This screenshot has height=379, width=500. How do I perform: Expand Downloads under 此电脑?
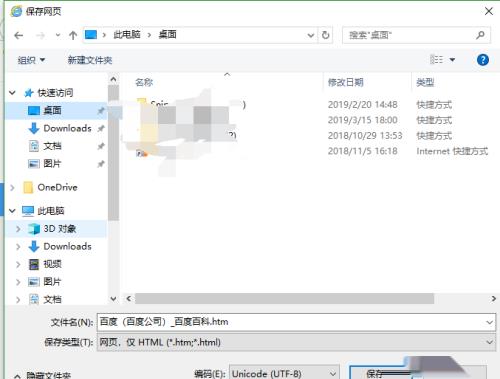[x=18, y=247]
